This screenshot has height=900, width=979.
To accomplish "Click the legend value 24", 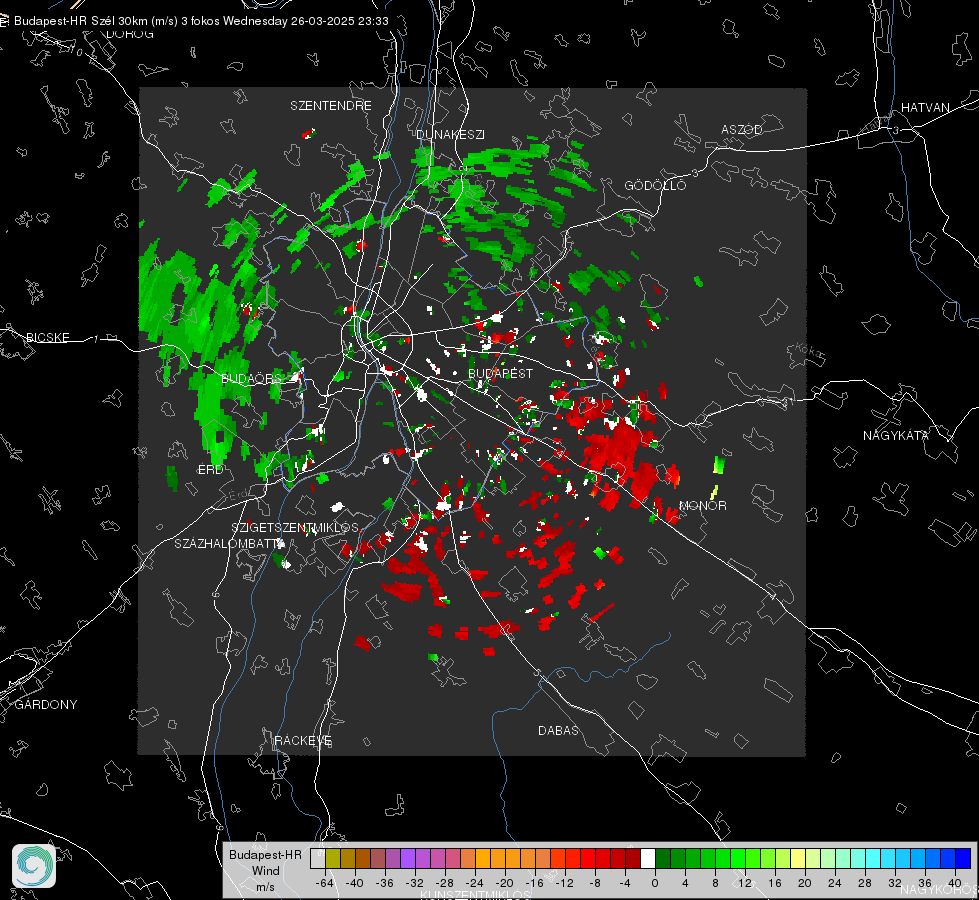I will click(x=835, y=883).
